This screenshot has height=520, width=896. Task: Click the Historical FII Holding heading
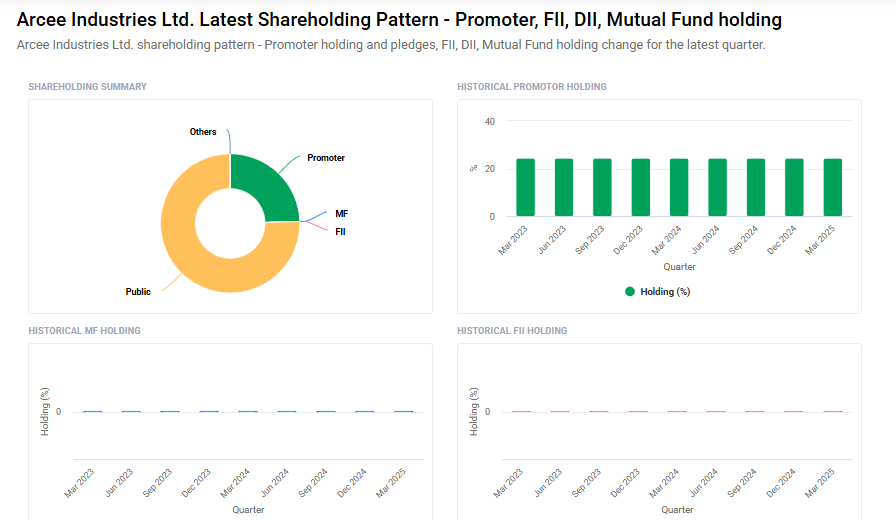coord(512,331)
